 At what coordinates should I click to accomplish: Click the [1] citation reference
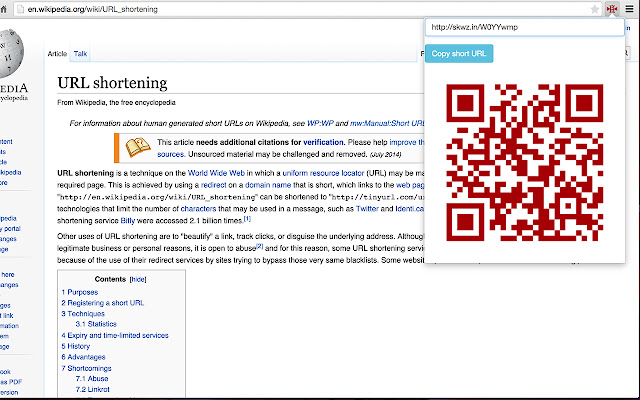coord(247,219)
